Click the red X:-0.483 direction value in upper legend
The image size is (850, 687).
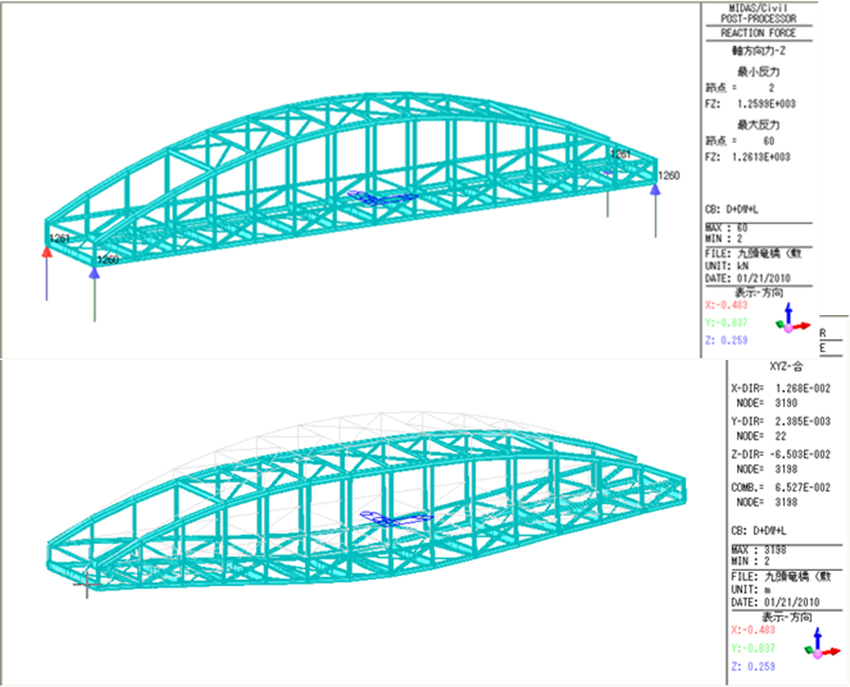727,305
